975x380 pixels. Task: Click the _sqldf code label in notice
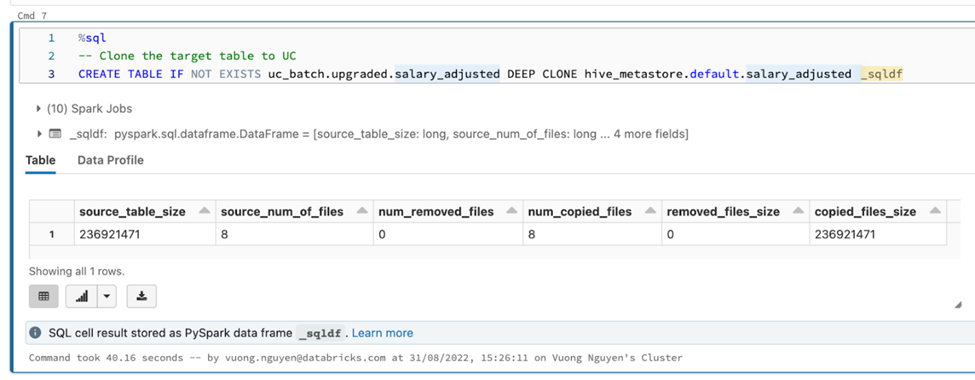point(321,333)
